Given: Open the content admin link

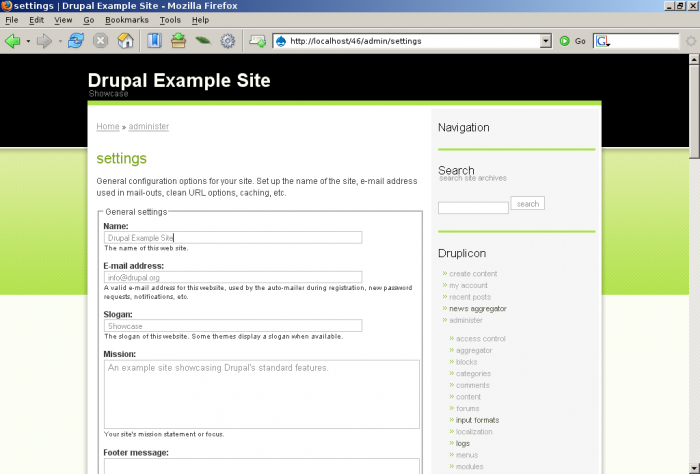Looking at the screenshot, I should tap(468, 397).
